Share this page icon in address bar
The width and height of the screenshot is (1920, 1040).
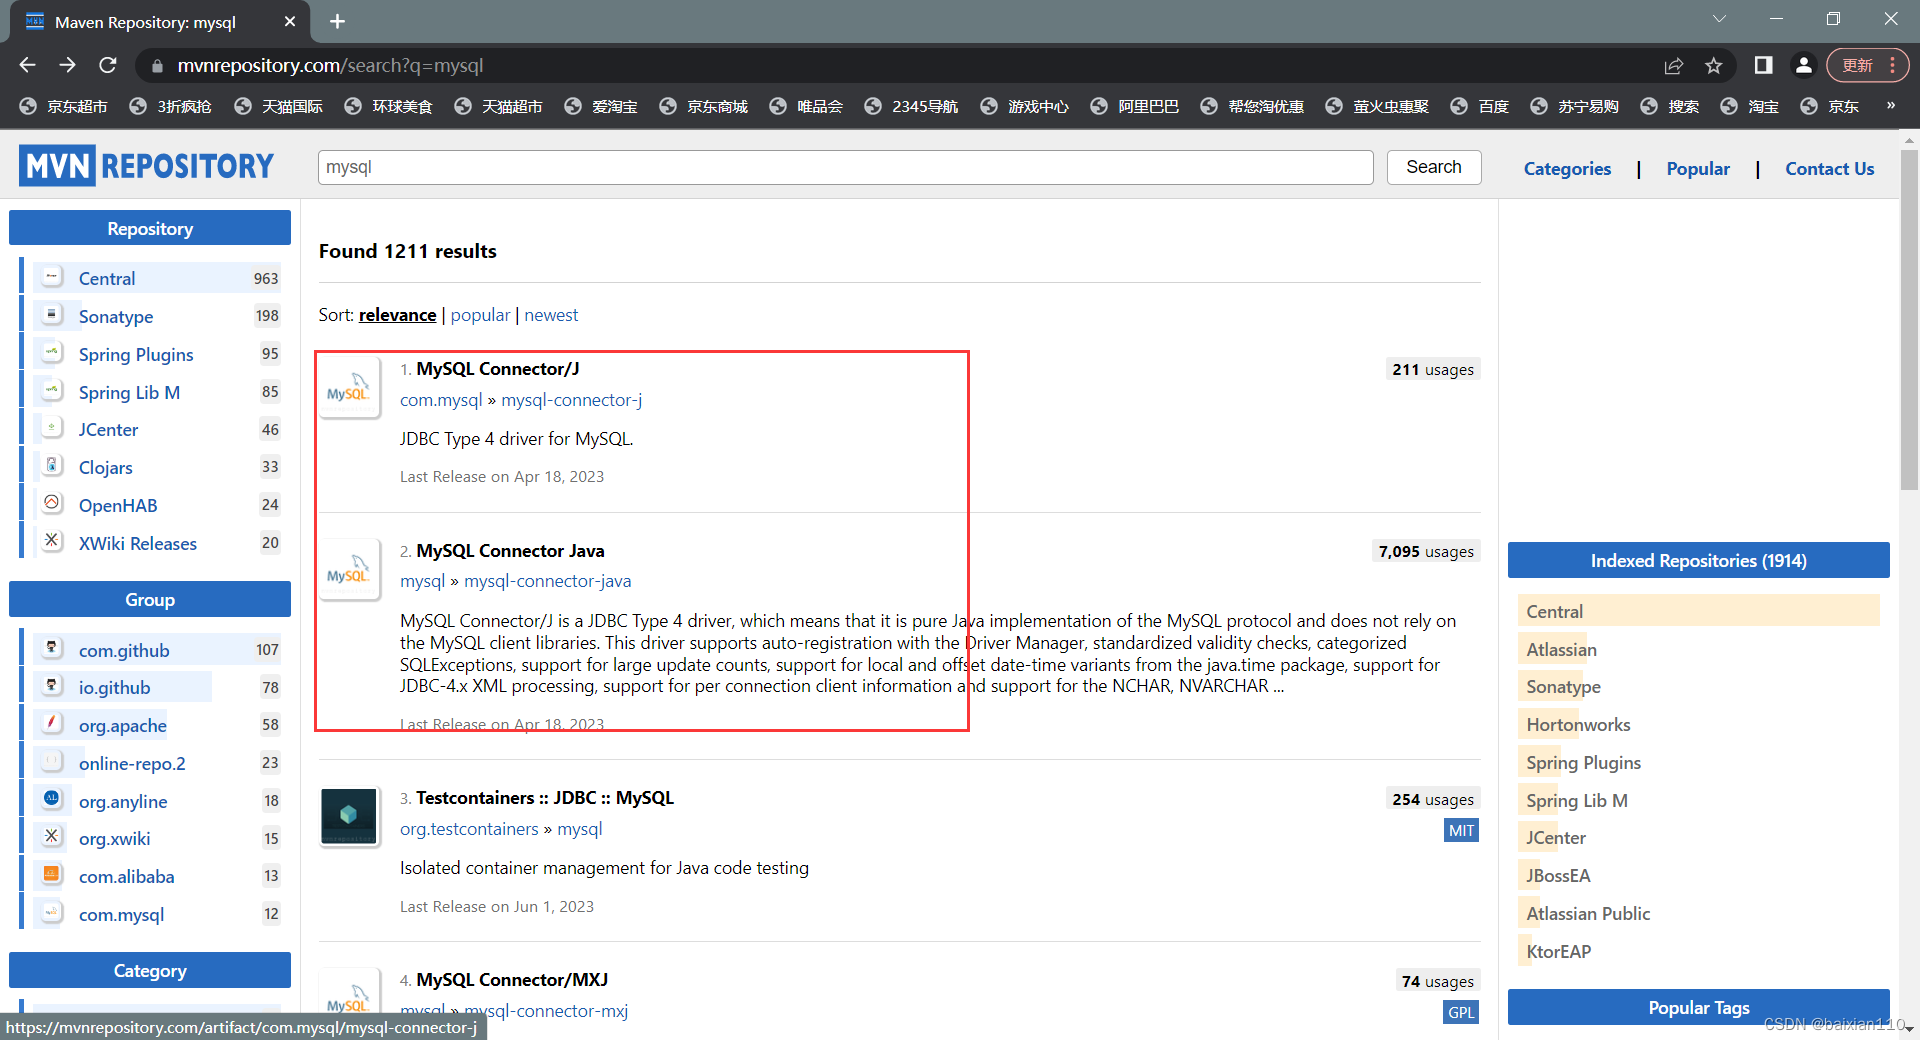pos(1673,65)
